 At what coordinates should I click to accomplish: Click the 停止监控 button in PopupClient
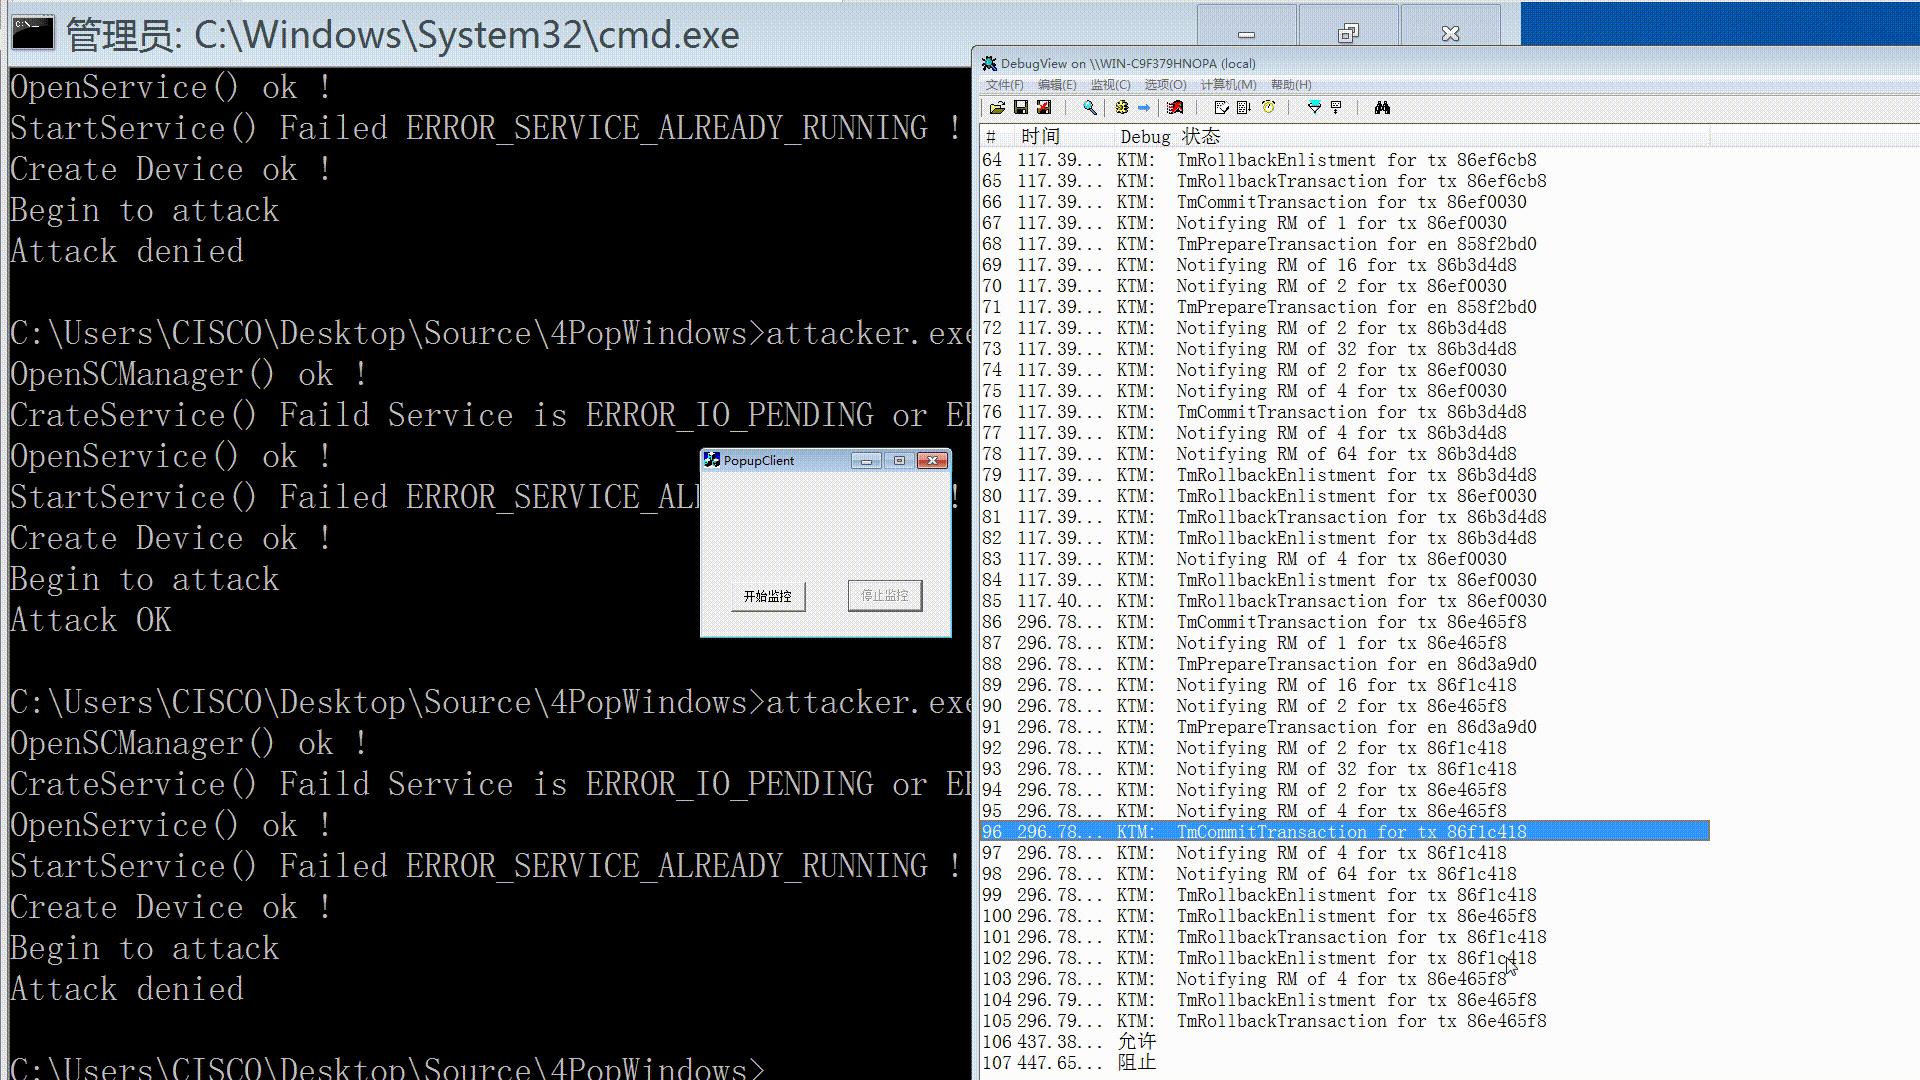(884, 596)
